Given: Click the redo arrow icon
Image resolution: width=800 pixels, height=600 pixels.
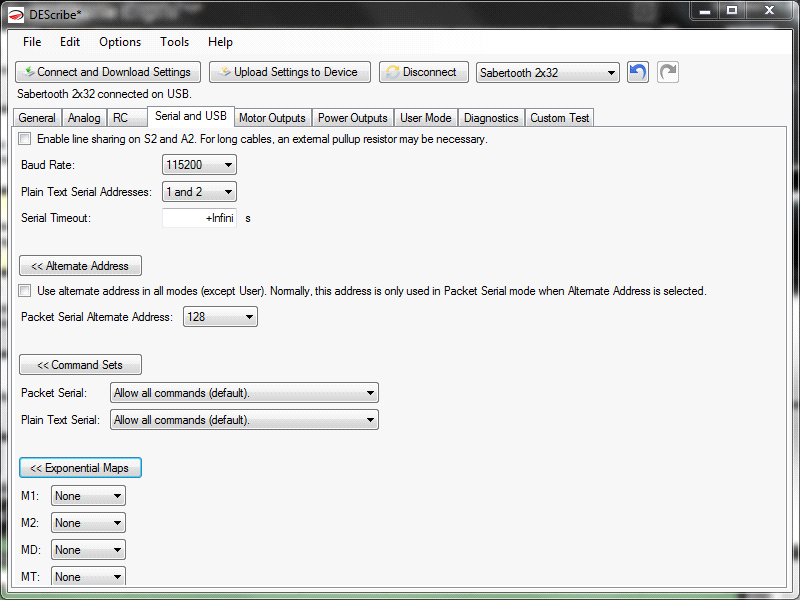Looking at the screenshot, I should coord(668,72).
